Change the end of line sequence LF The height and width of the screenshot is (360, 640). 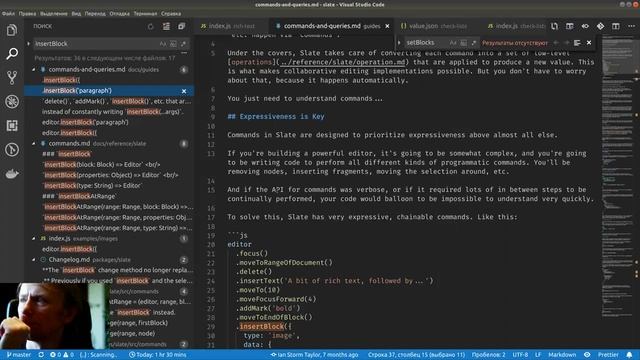click(538, 355)
